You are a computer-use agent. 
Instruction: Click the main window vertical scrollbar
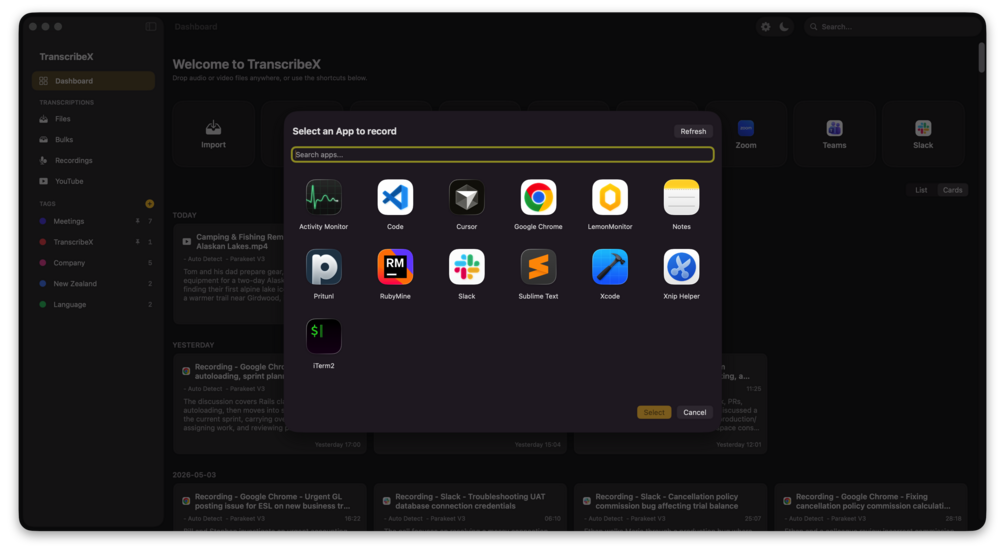[981, 58]
